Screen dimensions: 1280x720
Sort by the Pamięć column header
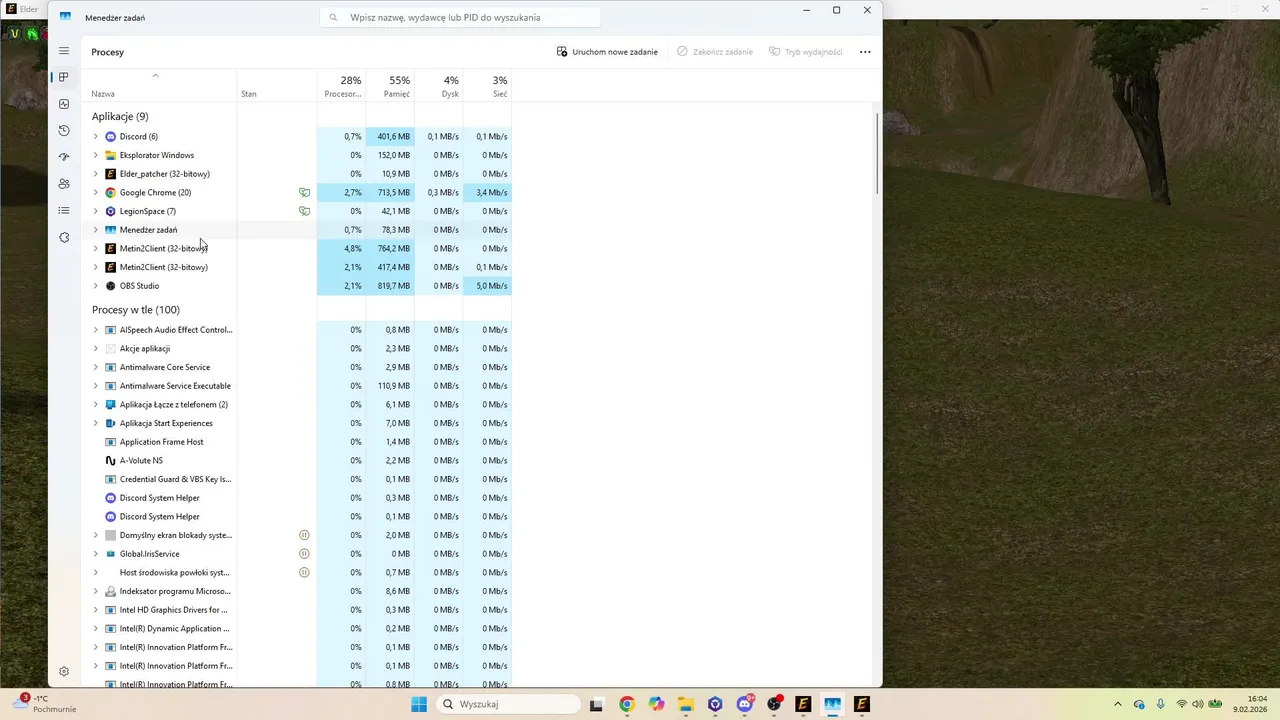tap(390, 86)
